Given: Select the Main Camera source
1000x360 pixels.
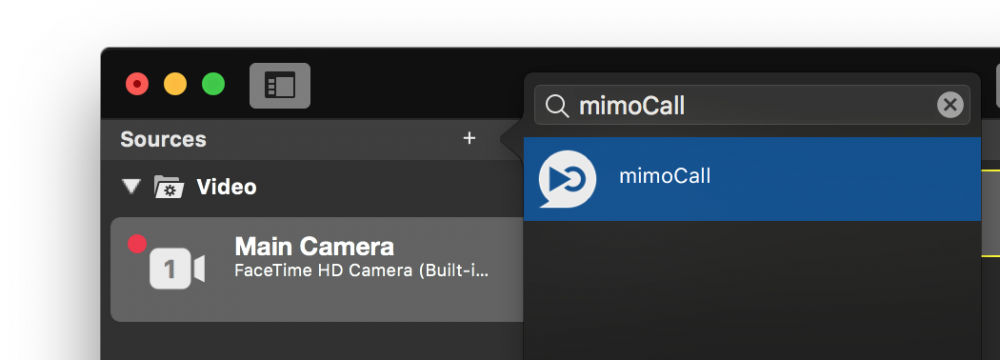Looking at the screenshot, I should click(x=317, y=269).
